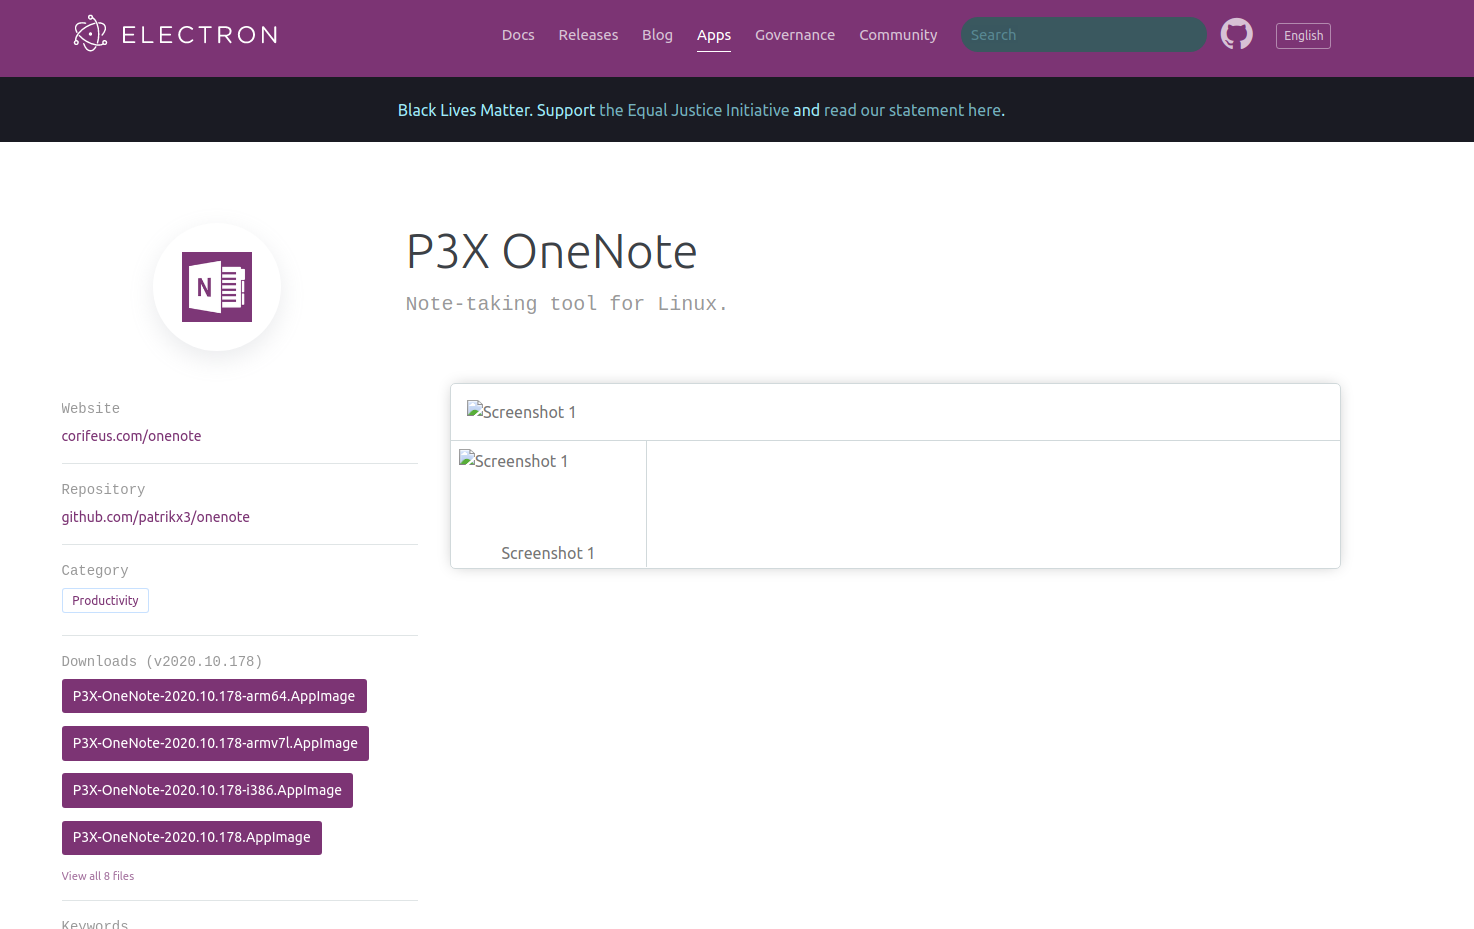Download the i386 AppImage build
1474x929 pixels.
pyautogui.click(x=206, y=790)
